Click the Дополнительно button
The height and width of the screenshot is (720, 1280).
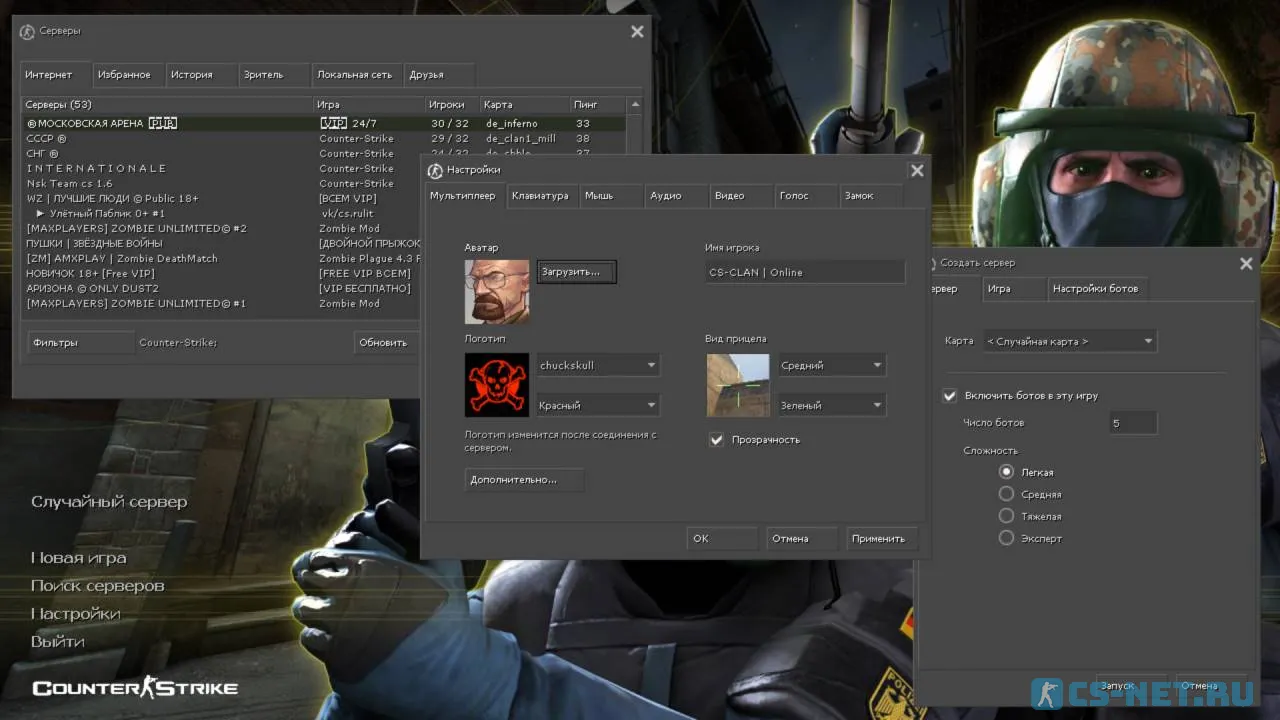(x=524, y=480)
